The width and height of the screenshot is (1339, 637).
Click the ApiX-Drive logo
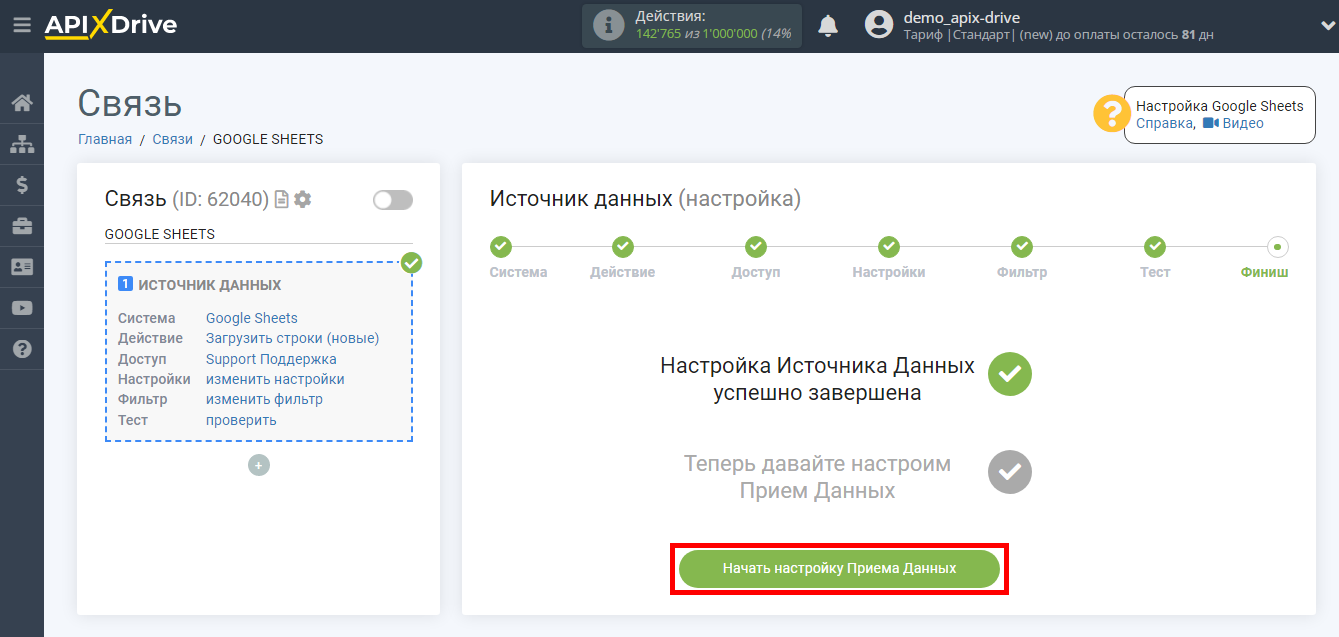pos(111,26)
